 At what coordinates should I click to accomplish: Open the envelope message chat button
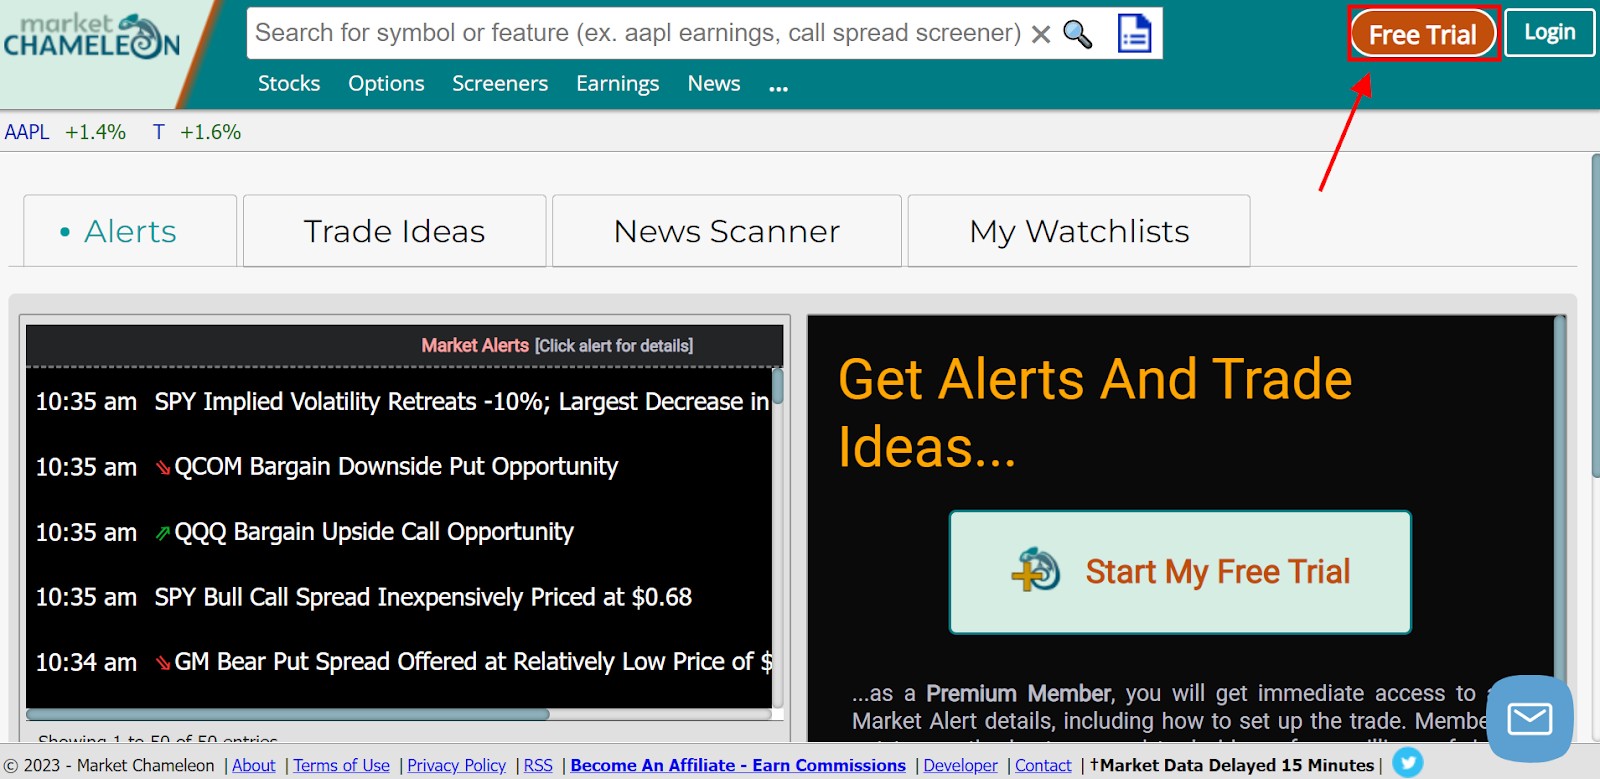(1530, 718)
